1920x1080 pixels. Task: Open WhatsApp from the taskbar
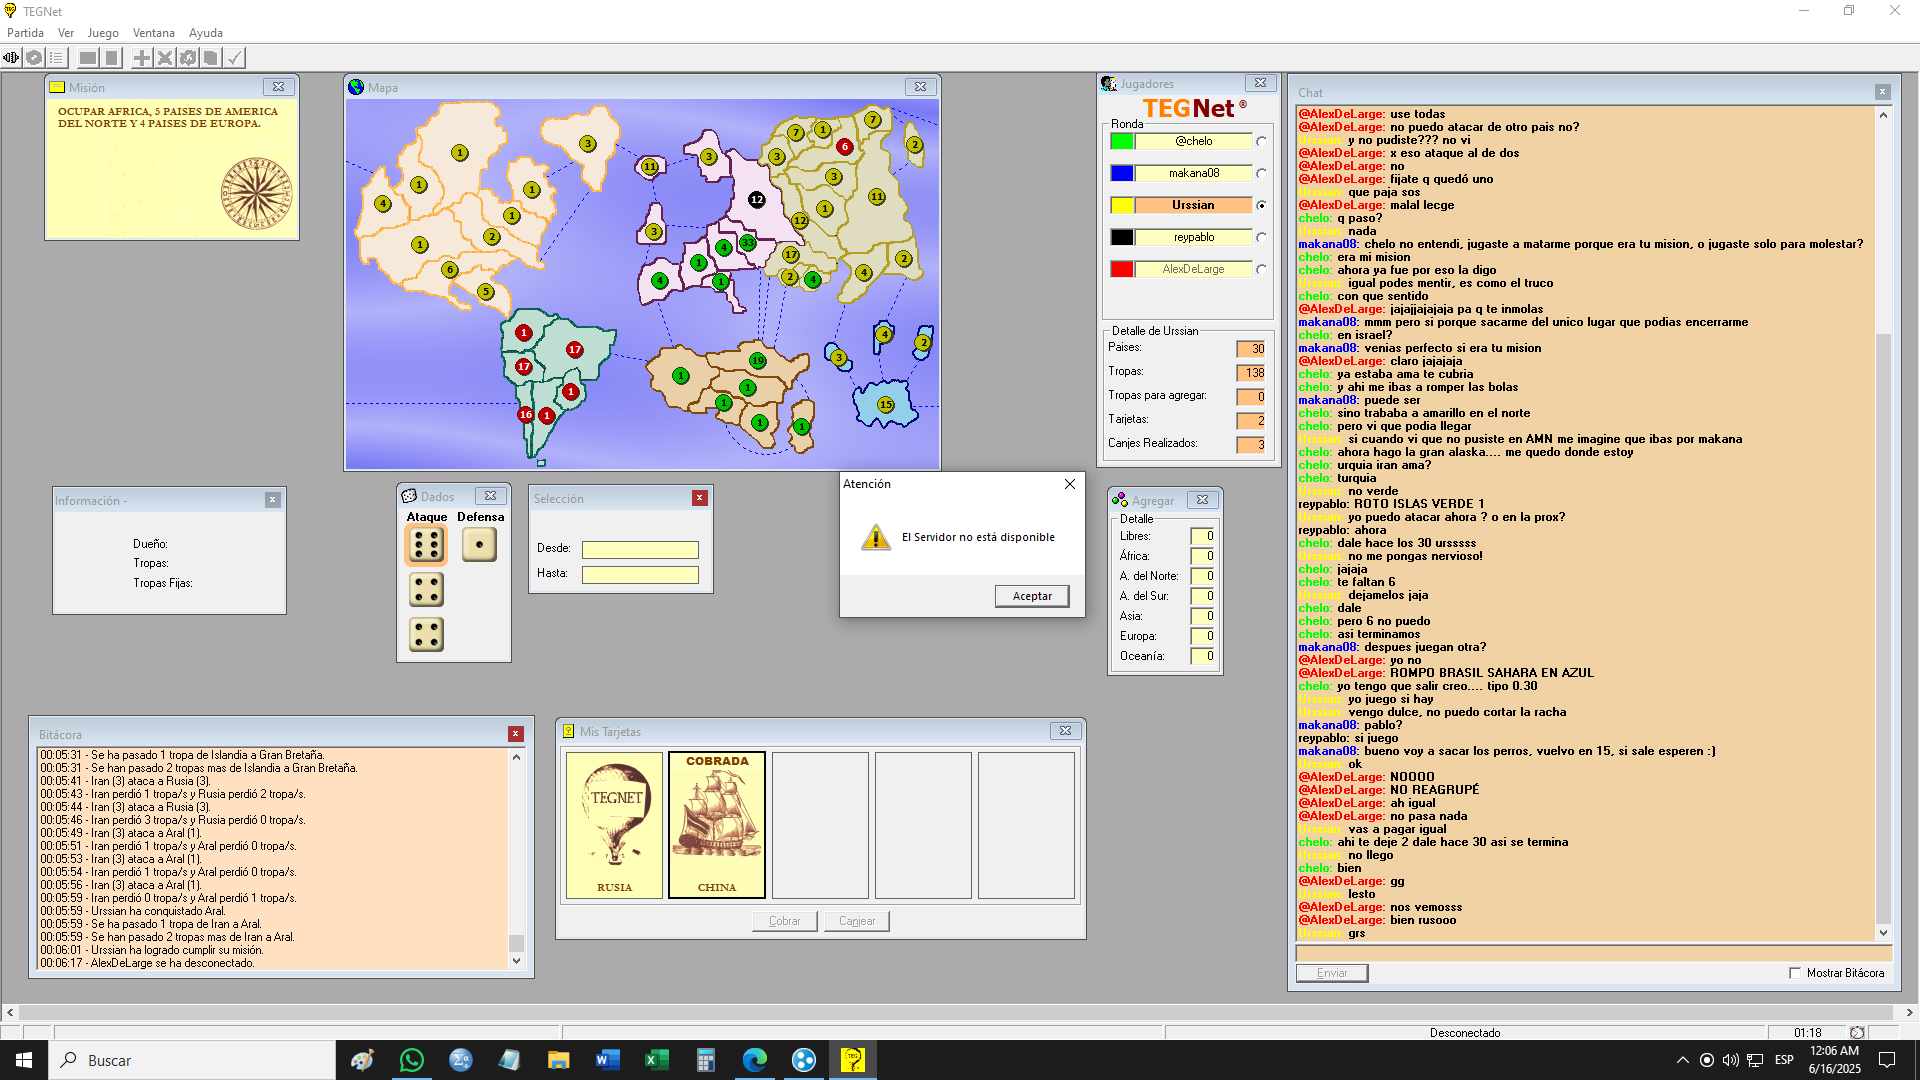[411, 1060]
